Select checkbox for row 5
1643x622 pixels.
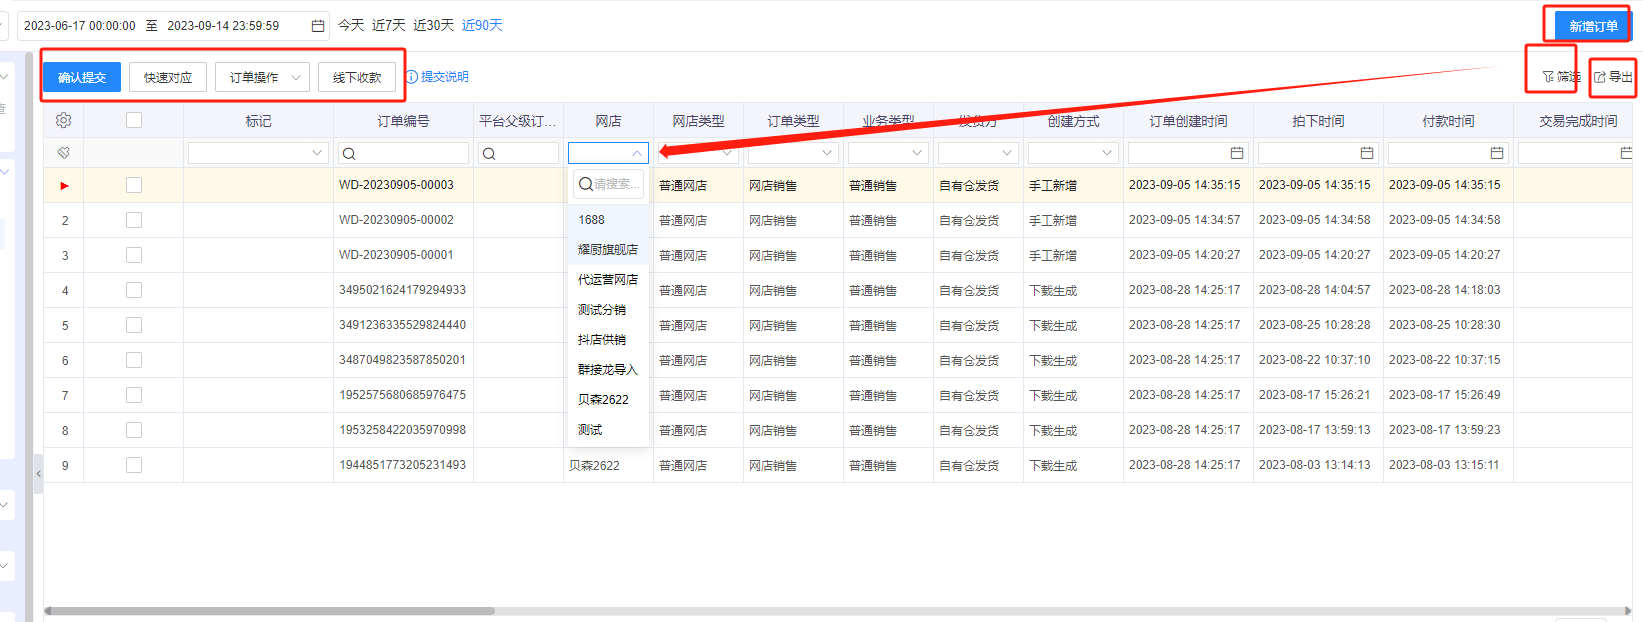point(134,325)
